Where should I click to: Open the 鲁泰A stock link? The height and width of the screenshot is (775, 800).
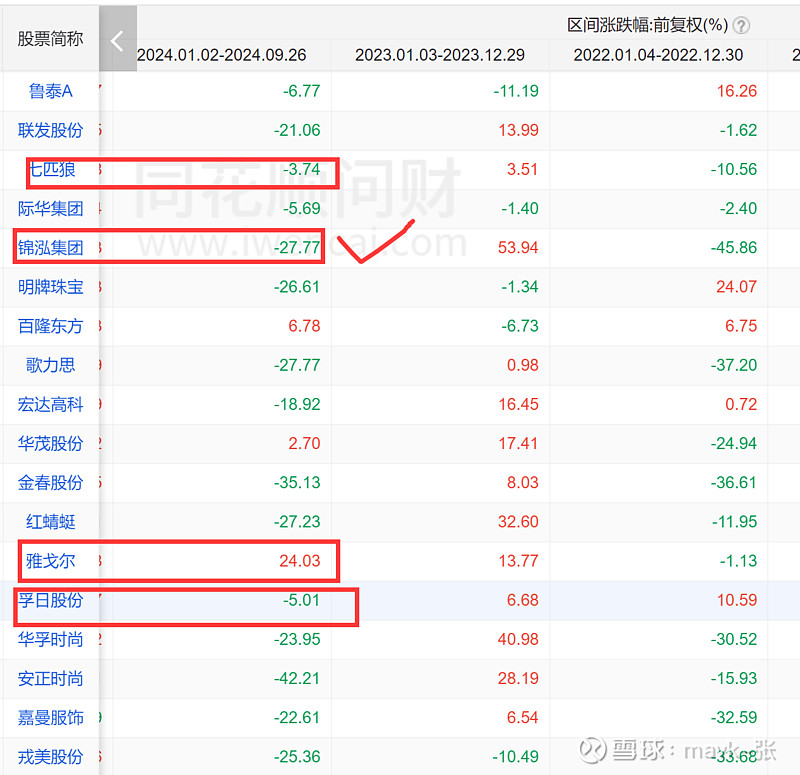(51, 91)
